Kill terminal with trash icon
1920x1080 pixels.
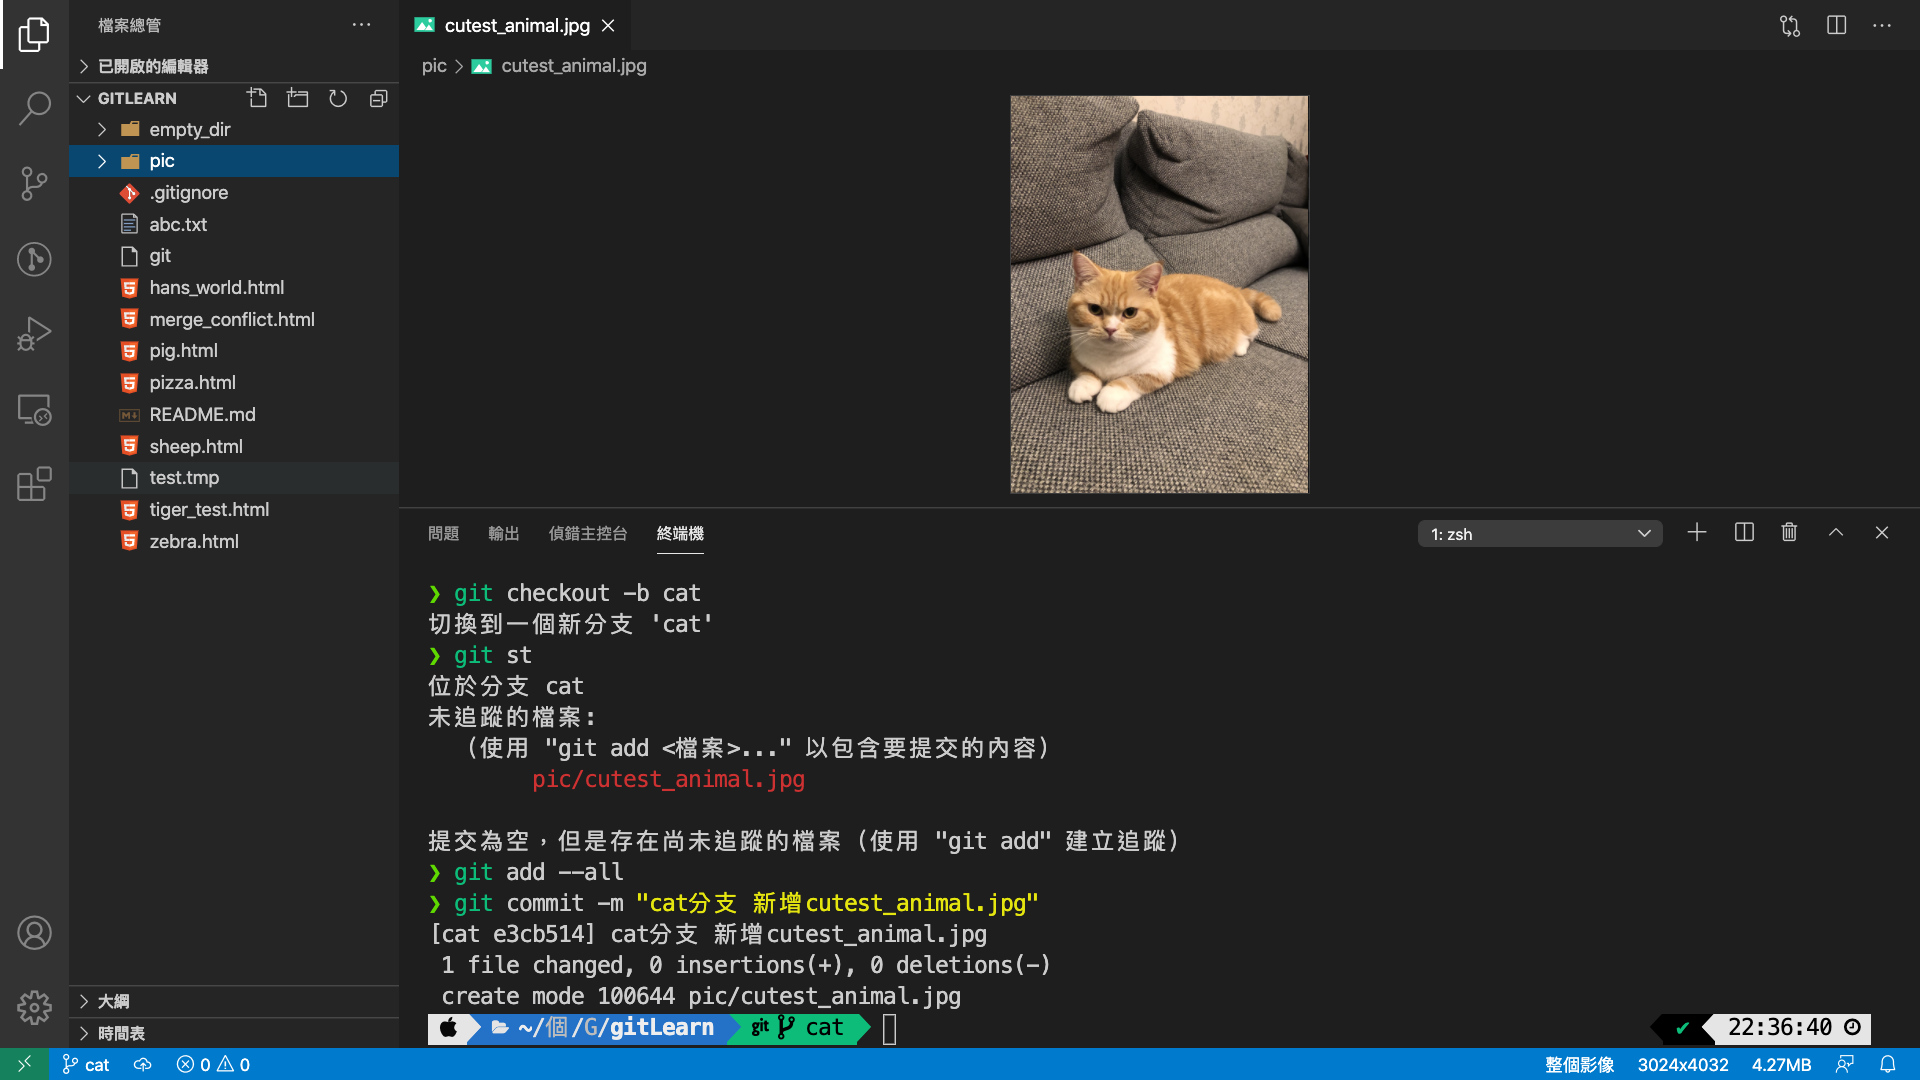pyautogui.click(x=1789, y=533)
